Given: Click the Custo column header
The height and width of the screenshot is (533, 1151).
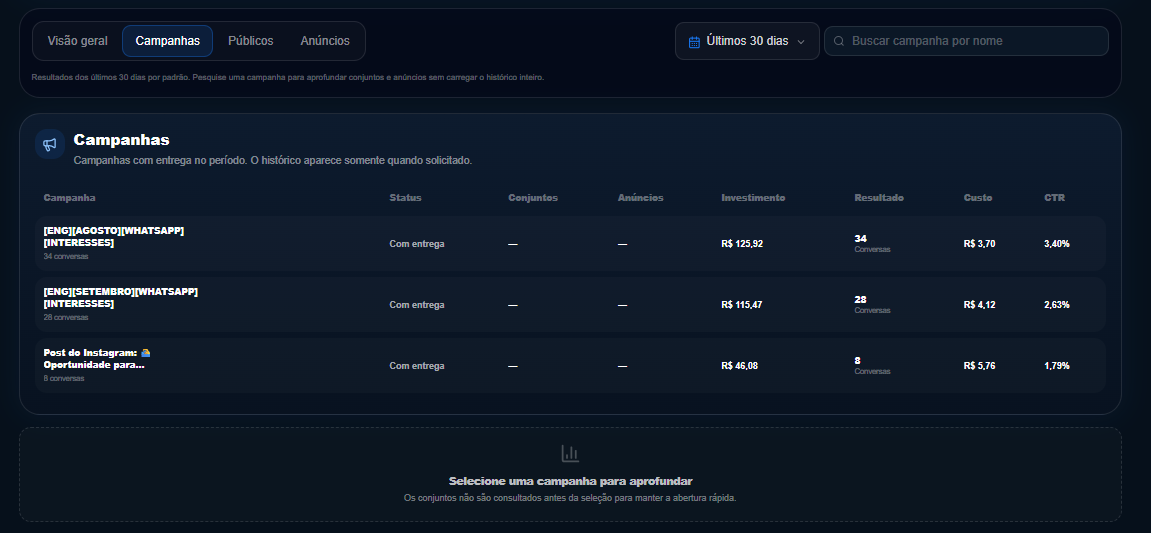Looking at the screenshot, I should [x=978, y=198].
